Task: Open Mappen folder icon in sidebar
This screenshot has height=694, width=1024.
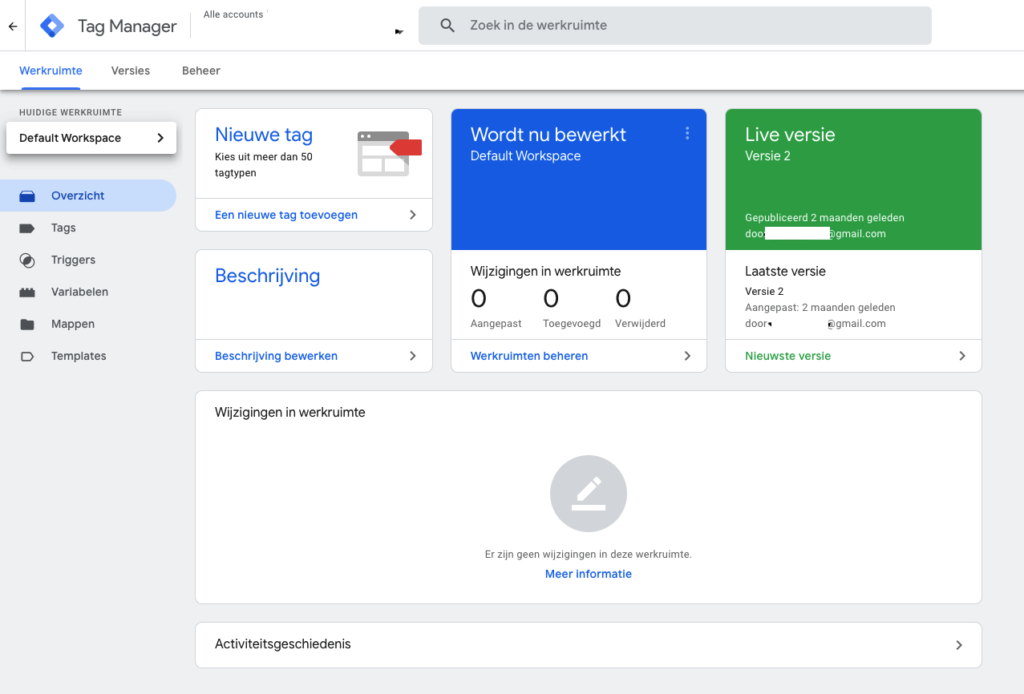Action: (28, 324)
